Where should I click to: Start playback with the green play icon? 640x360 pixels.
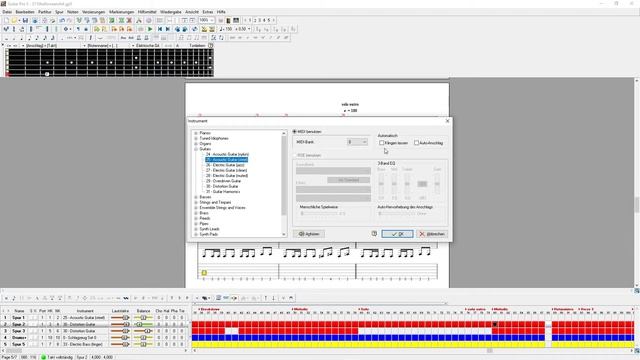pyautogui.click(x=150, y=29)
